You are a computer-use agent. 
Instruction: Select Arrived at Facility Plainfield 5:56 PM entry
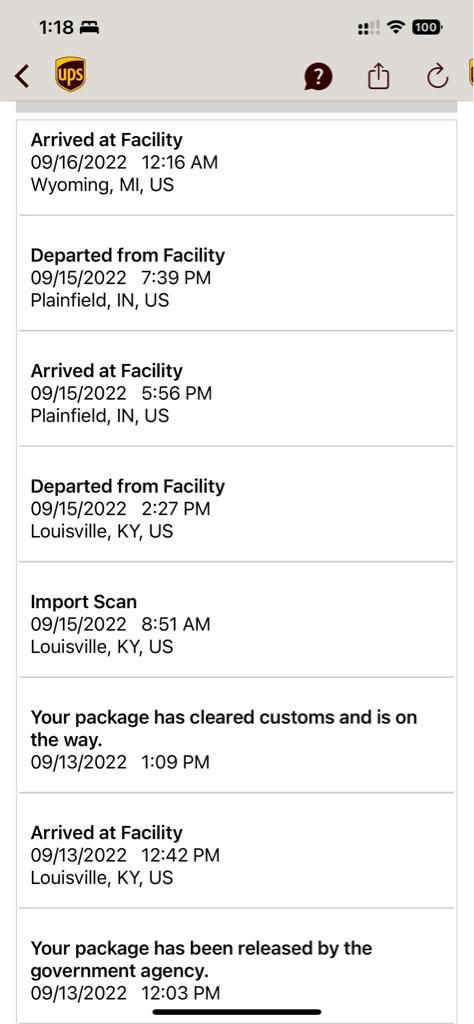236,389
